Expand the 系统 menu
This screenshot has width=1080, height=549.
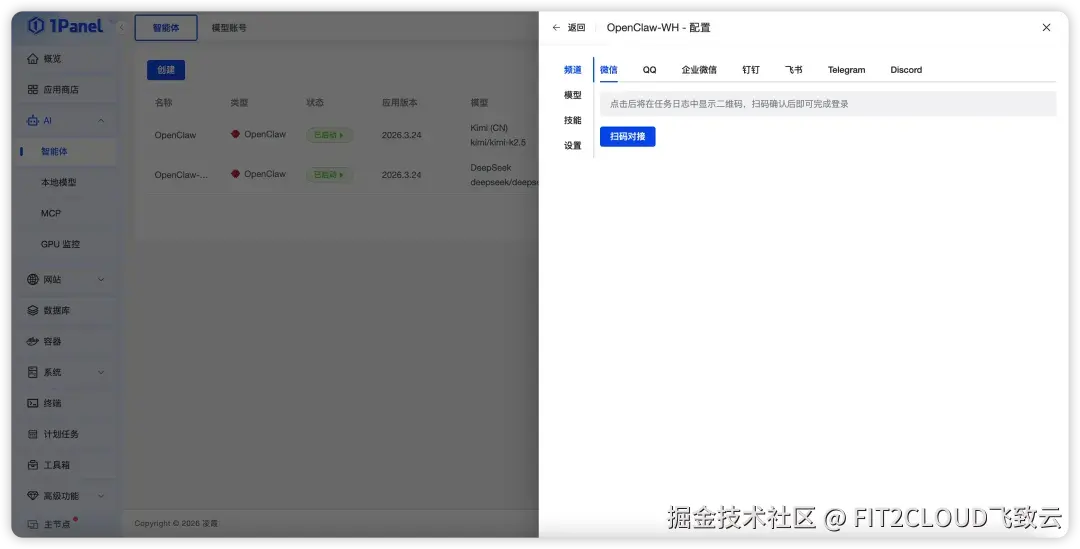point(101,372)
